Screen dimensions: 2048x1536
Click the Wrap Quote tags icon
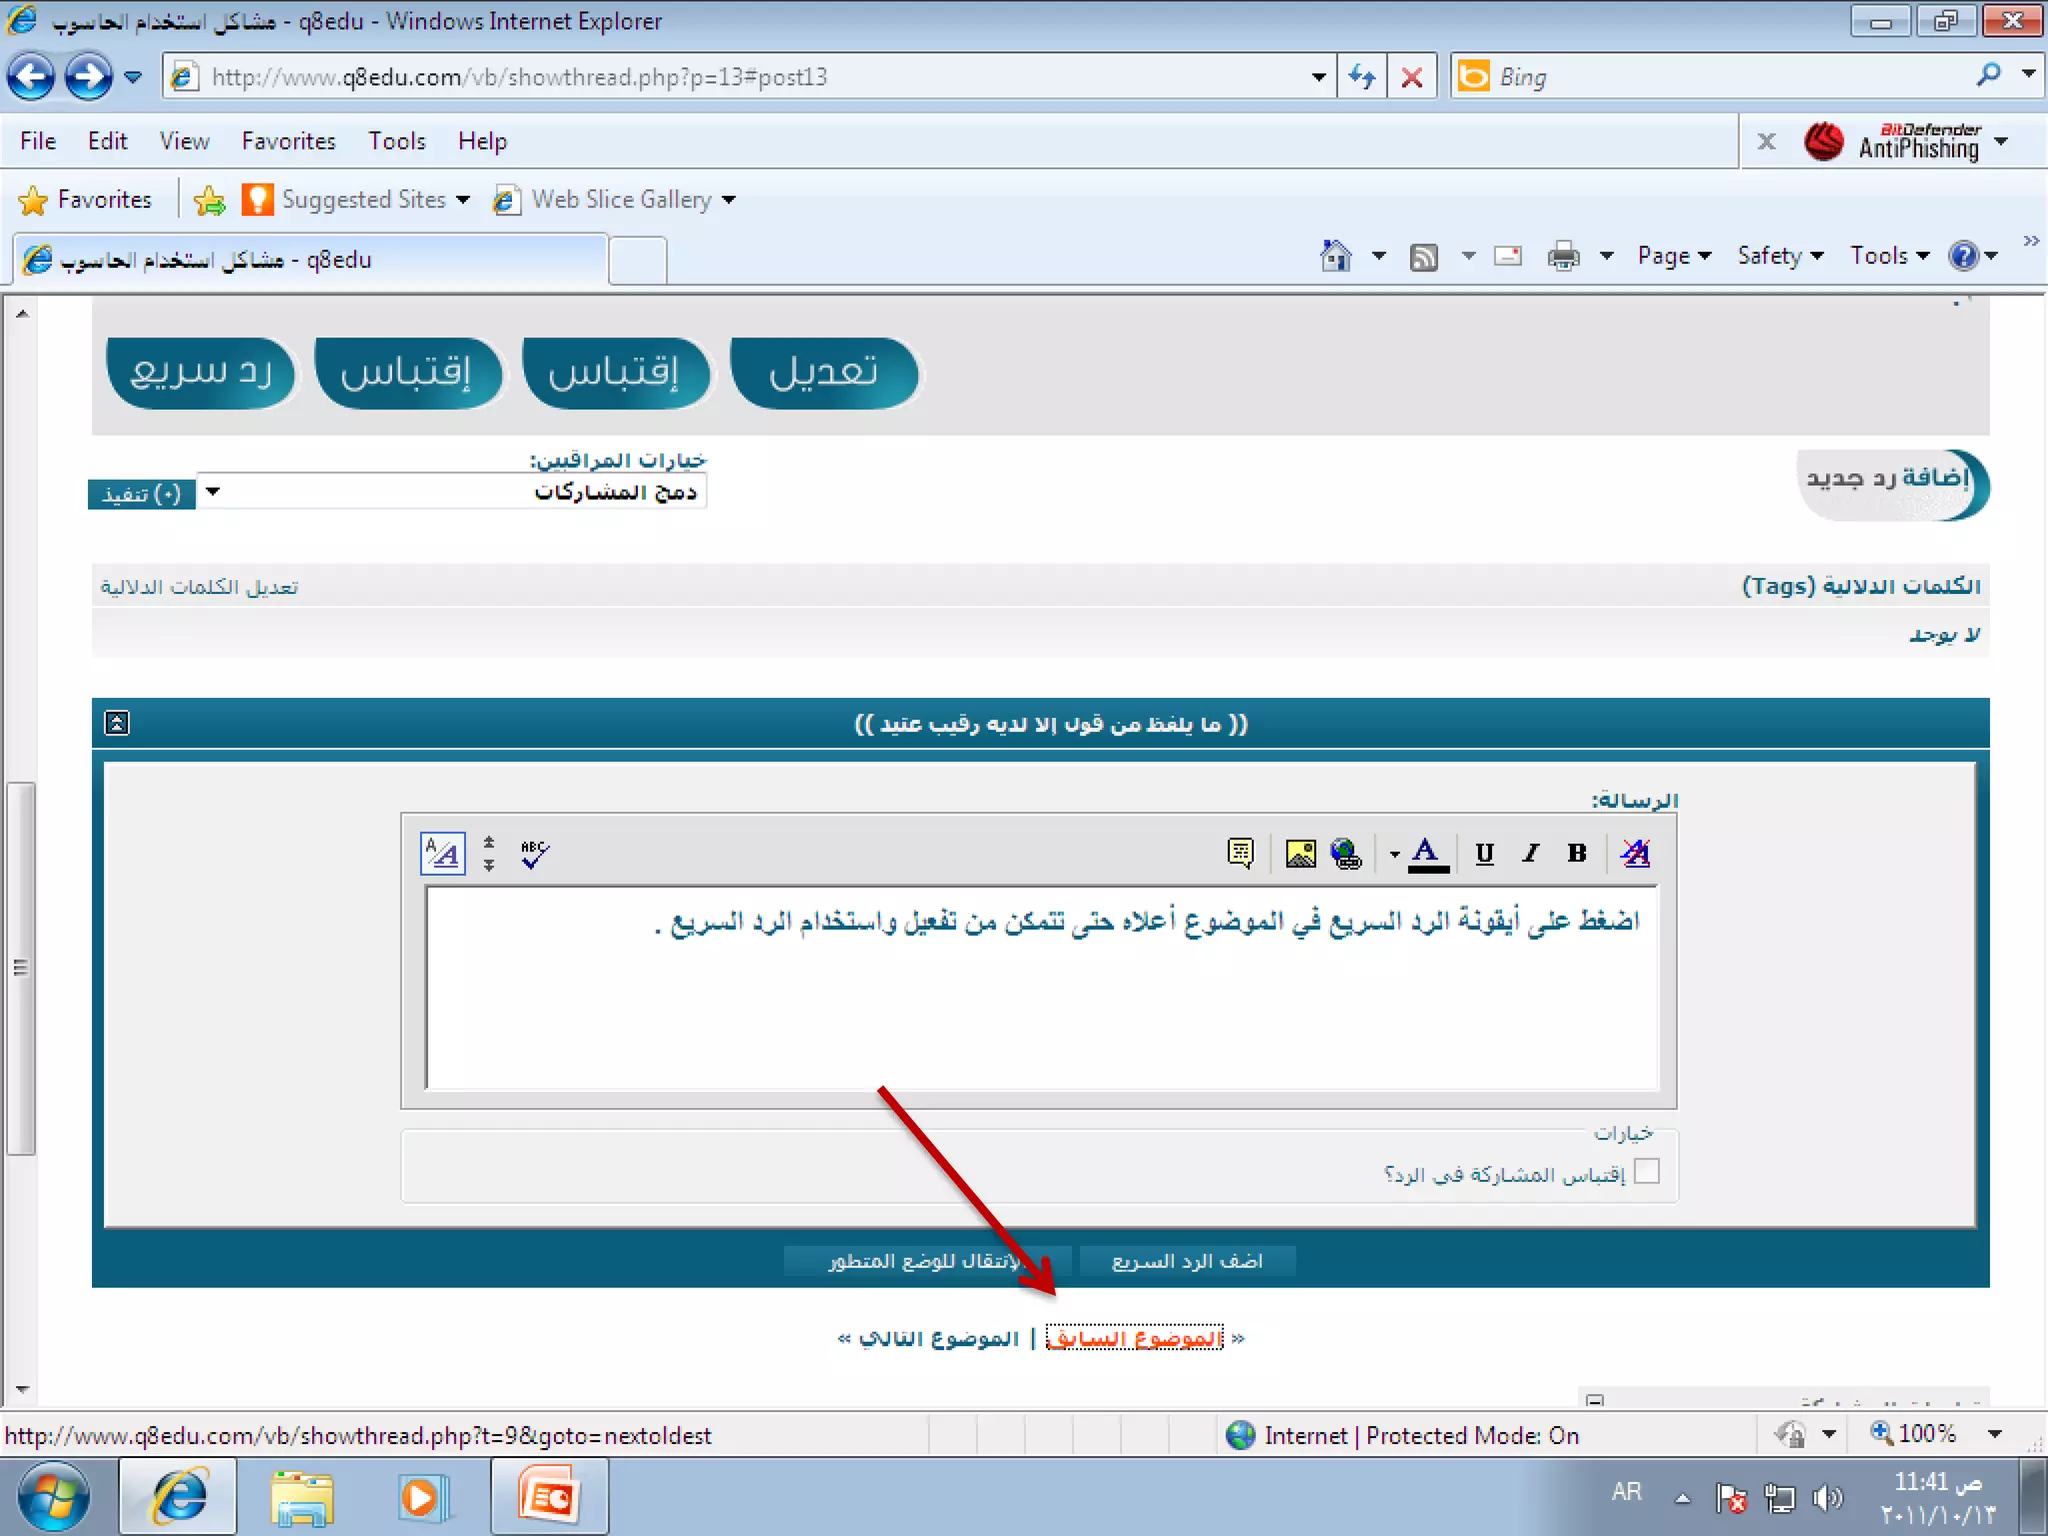point(1240,853)
